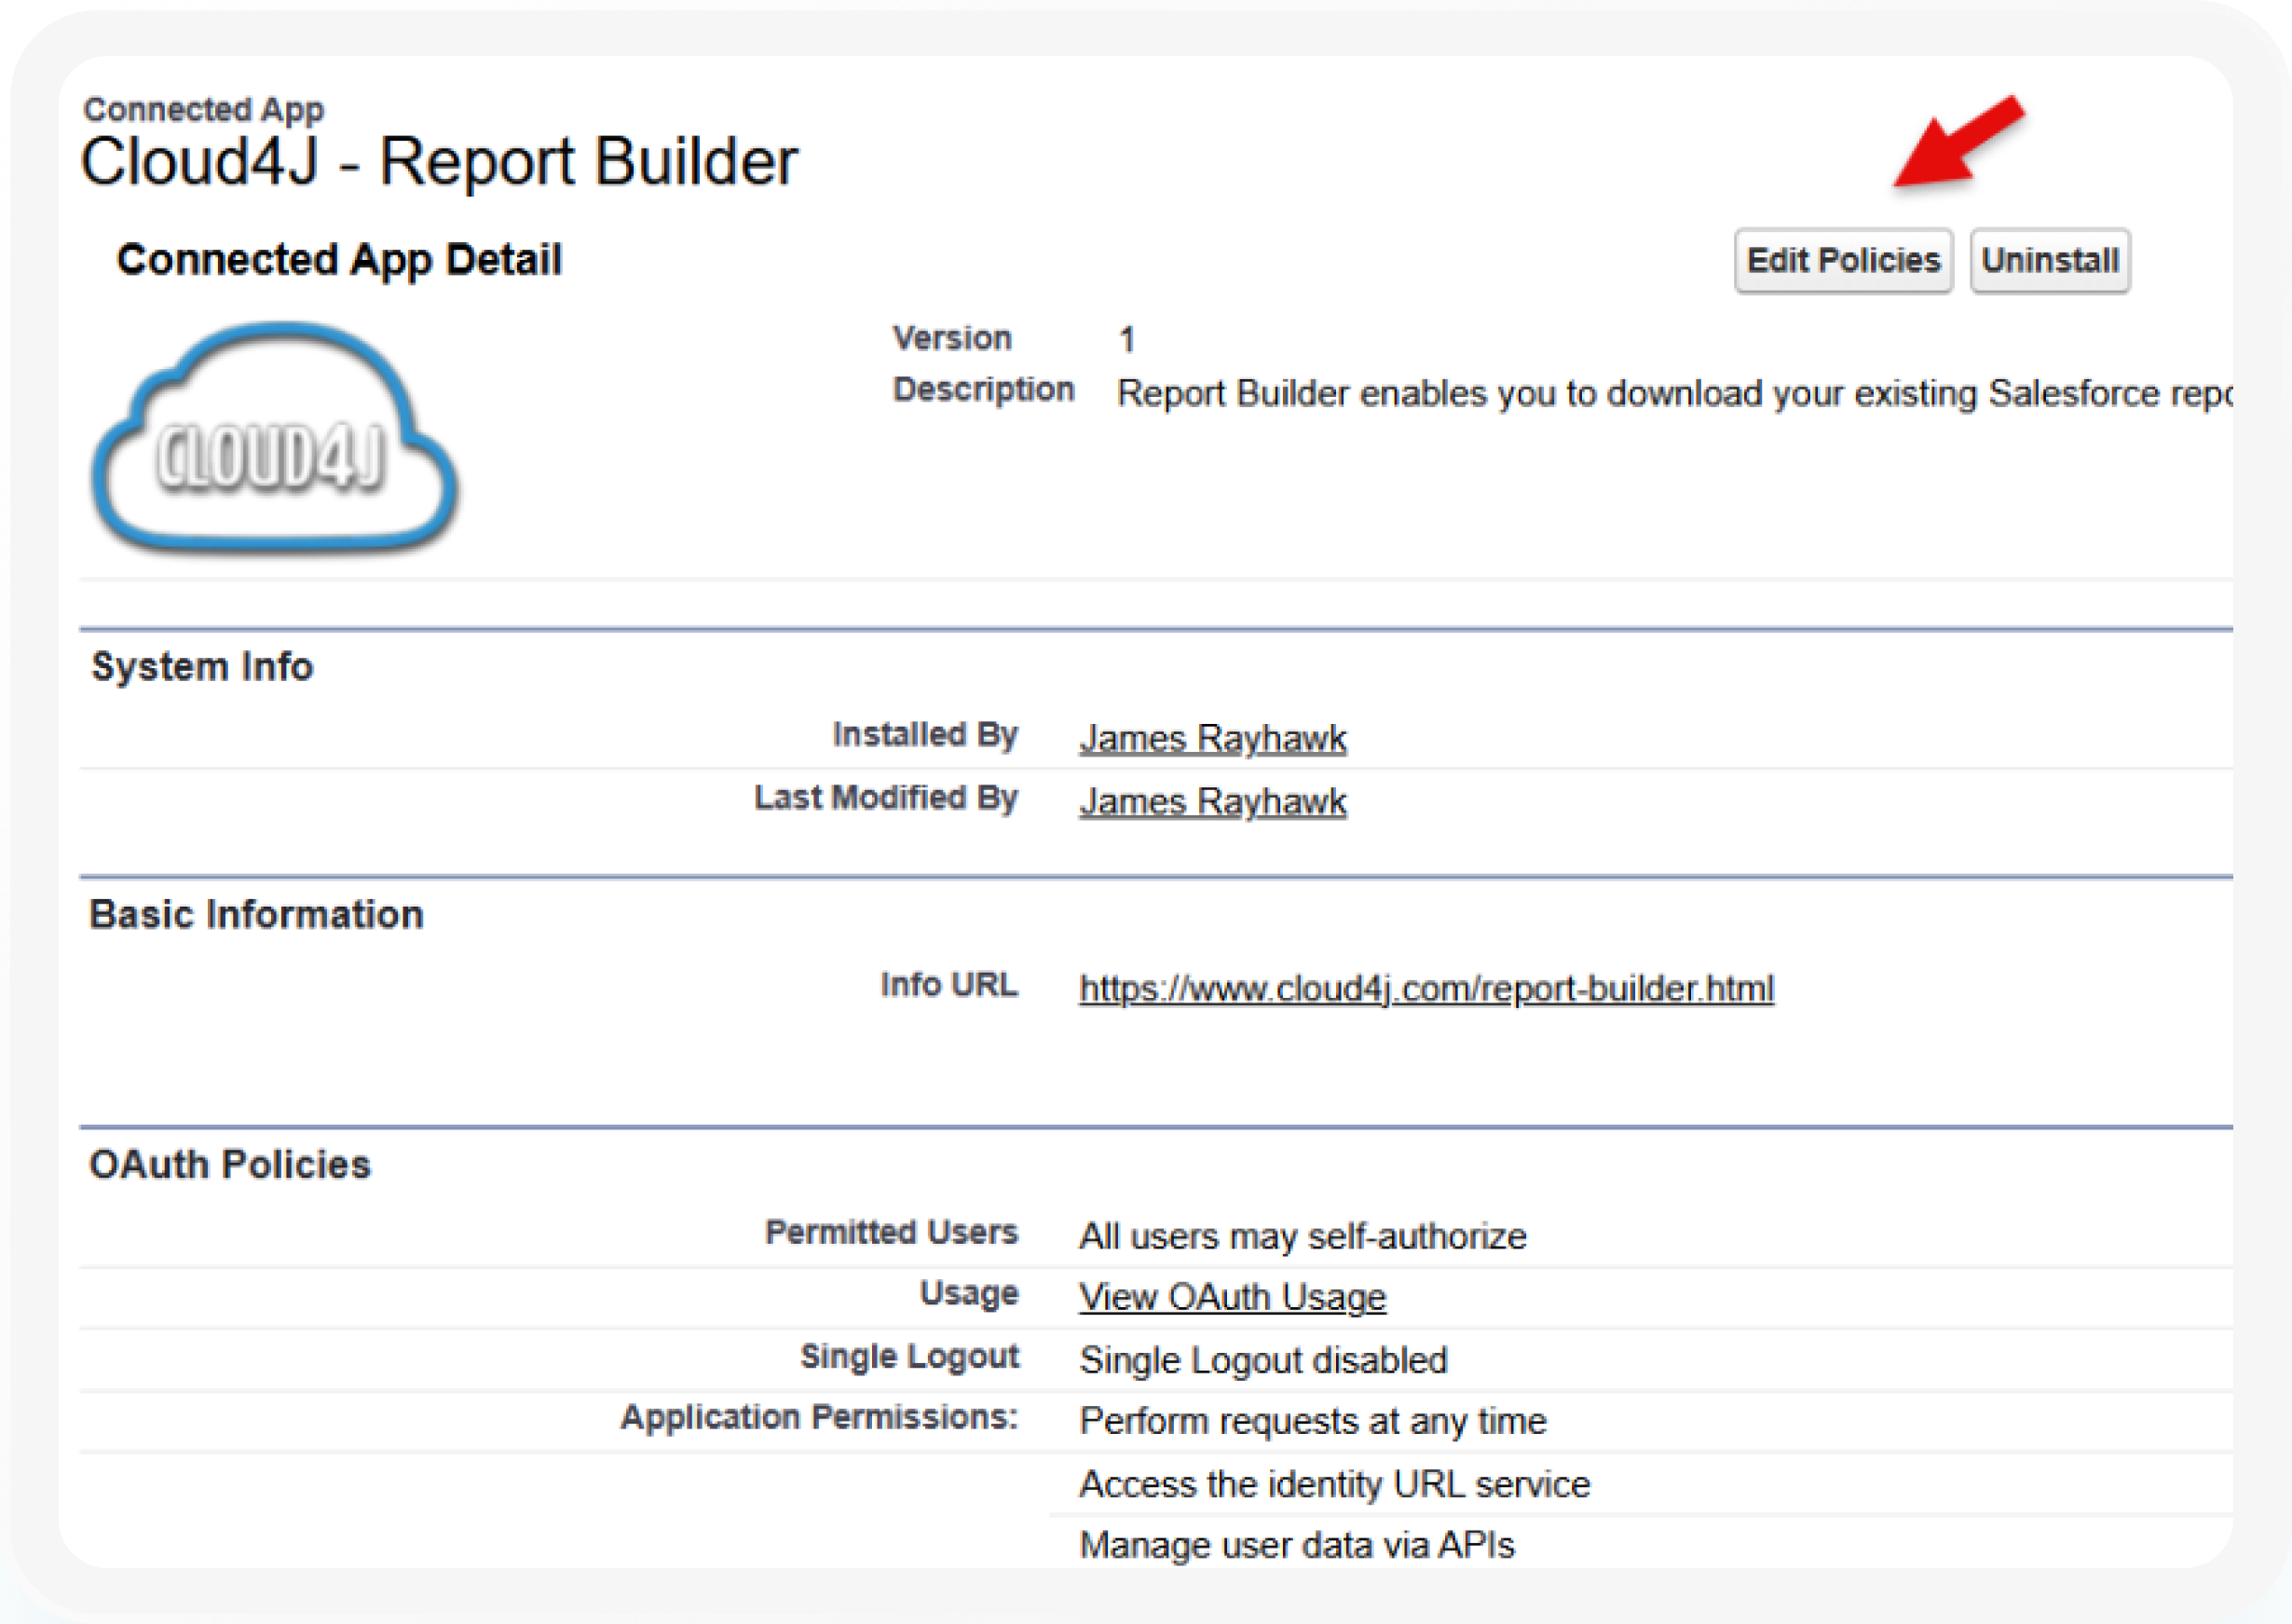Select 'Access the identity URL service' permission
This screenshot has height=1624, width=2292.
pos(1335,1484)
